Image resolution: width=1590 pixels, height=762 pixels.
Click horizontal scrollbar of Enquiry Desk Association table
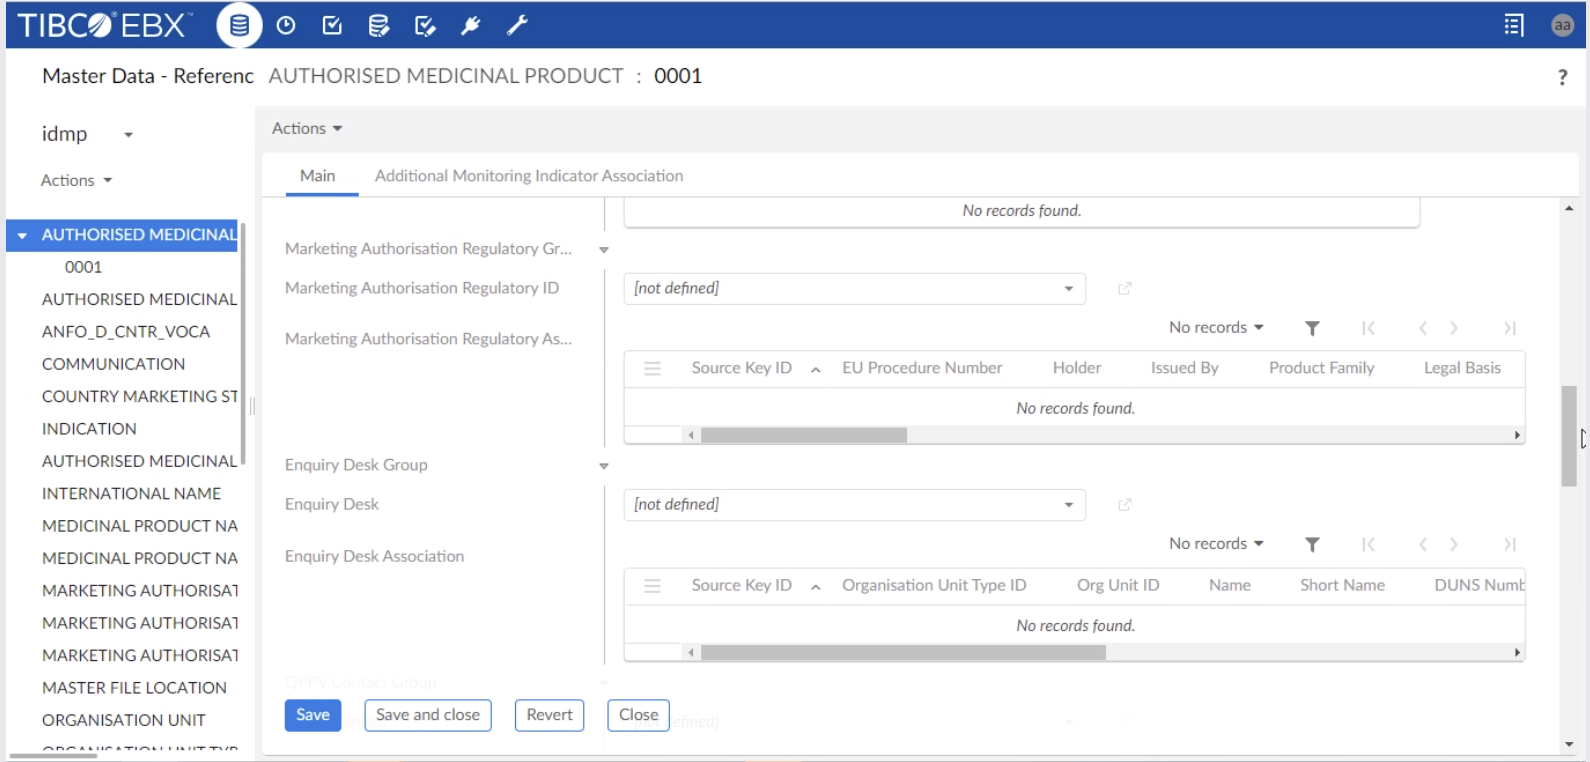click(x=904, y=653)
